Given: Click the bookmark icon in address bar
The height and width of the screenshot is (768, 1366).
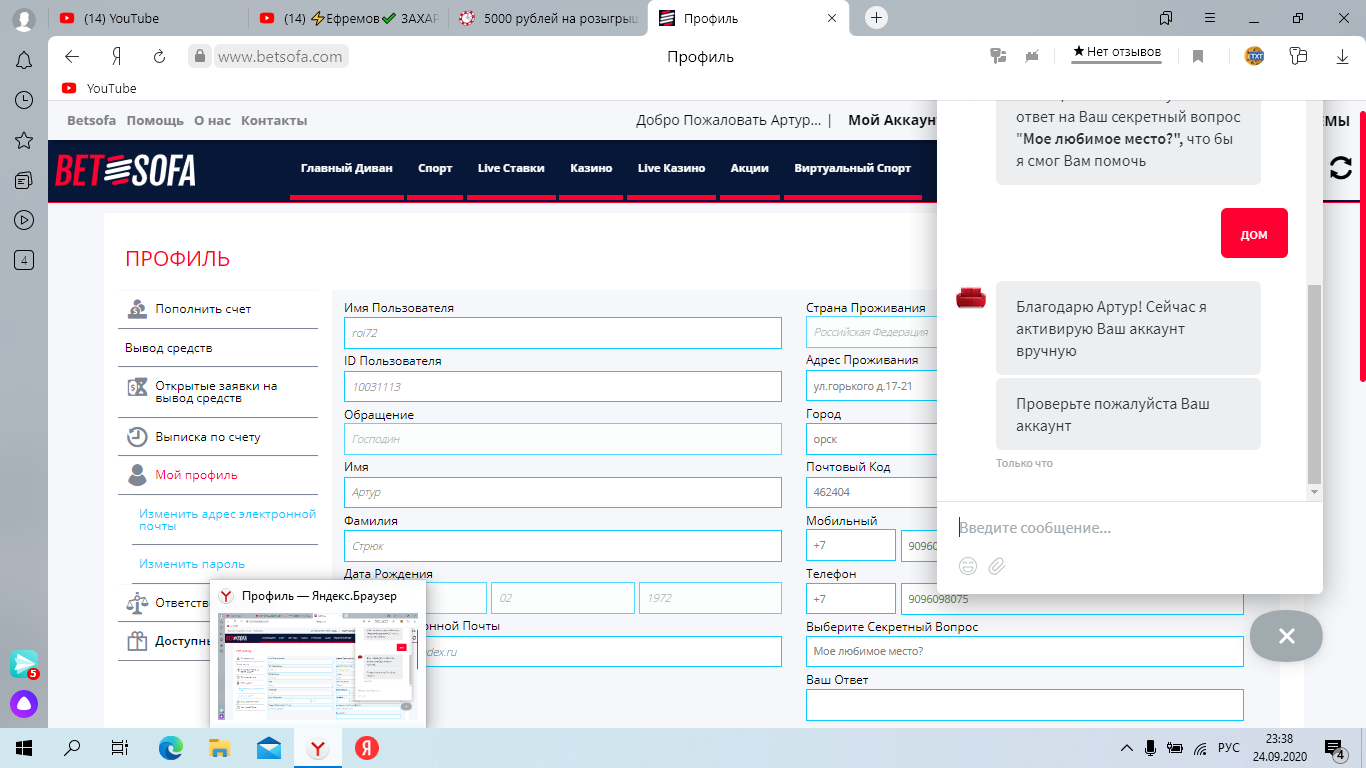Looking at the screenshot, I should (1198, 57).
